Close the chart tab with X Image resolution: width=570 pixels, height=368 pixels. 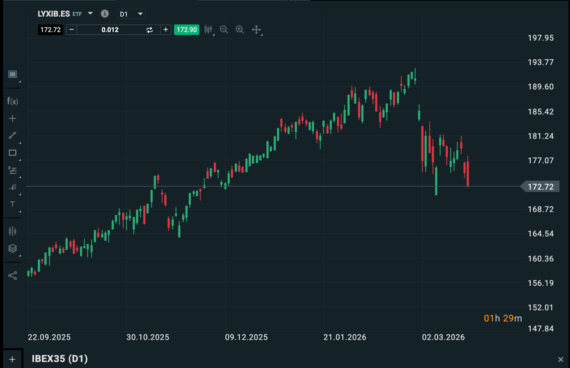pos(560,360)
